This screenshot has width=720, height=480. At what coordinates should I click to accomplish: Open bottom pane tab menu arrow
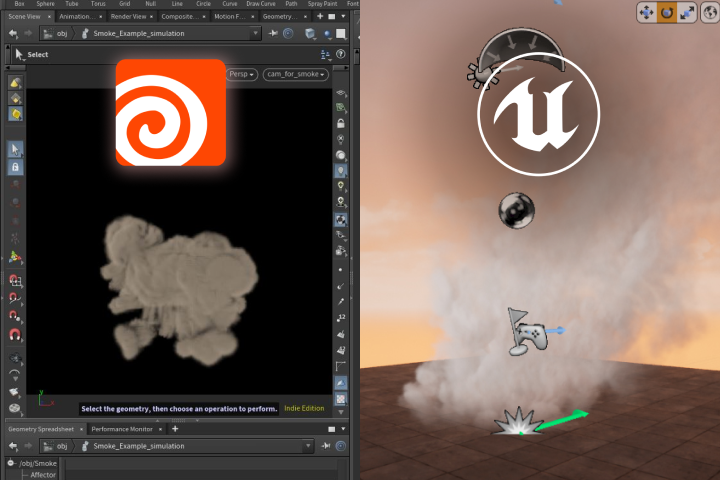(343, 429)
